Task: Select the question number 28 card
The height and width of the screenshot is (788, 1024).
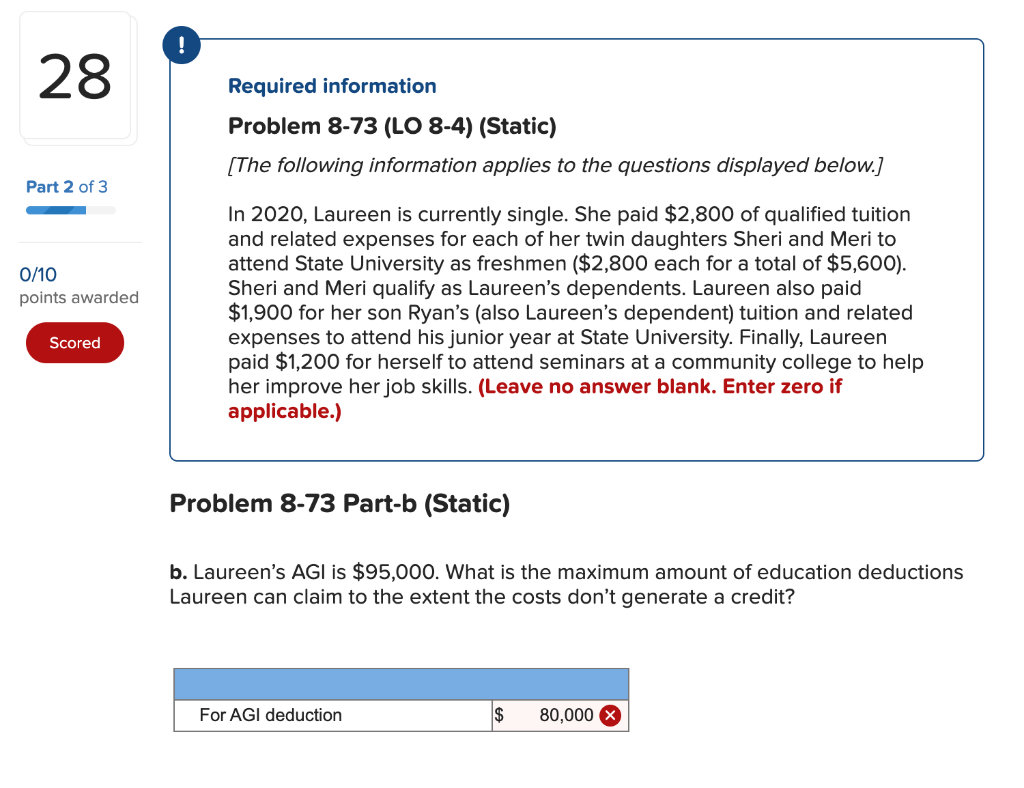Action: [76, 75]
